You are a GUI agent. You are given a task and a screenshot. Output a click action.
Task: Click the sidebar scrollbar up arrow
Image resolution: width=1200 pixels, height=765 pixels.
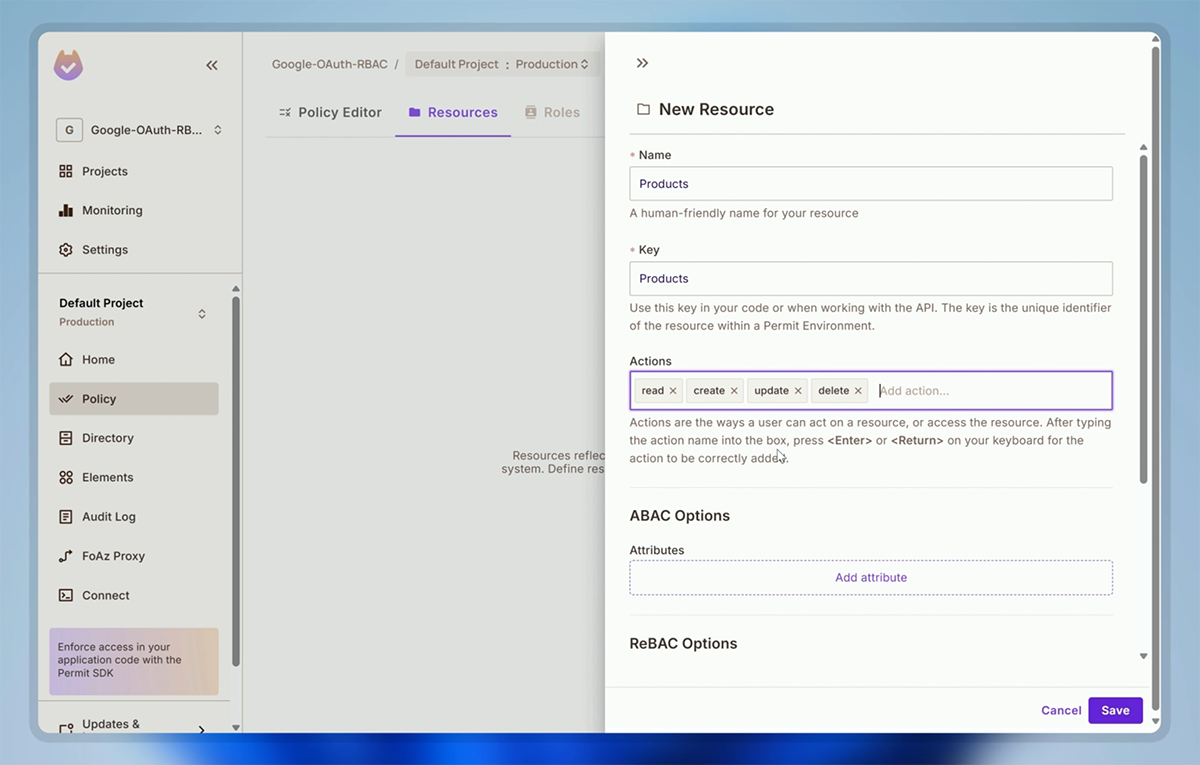(x=236, y=289)
